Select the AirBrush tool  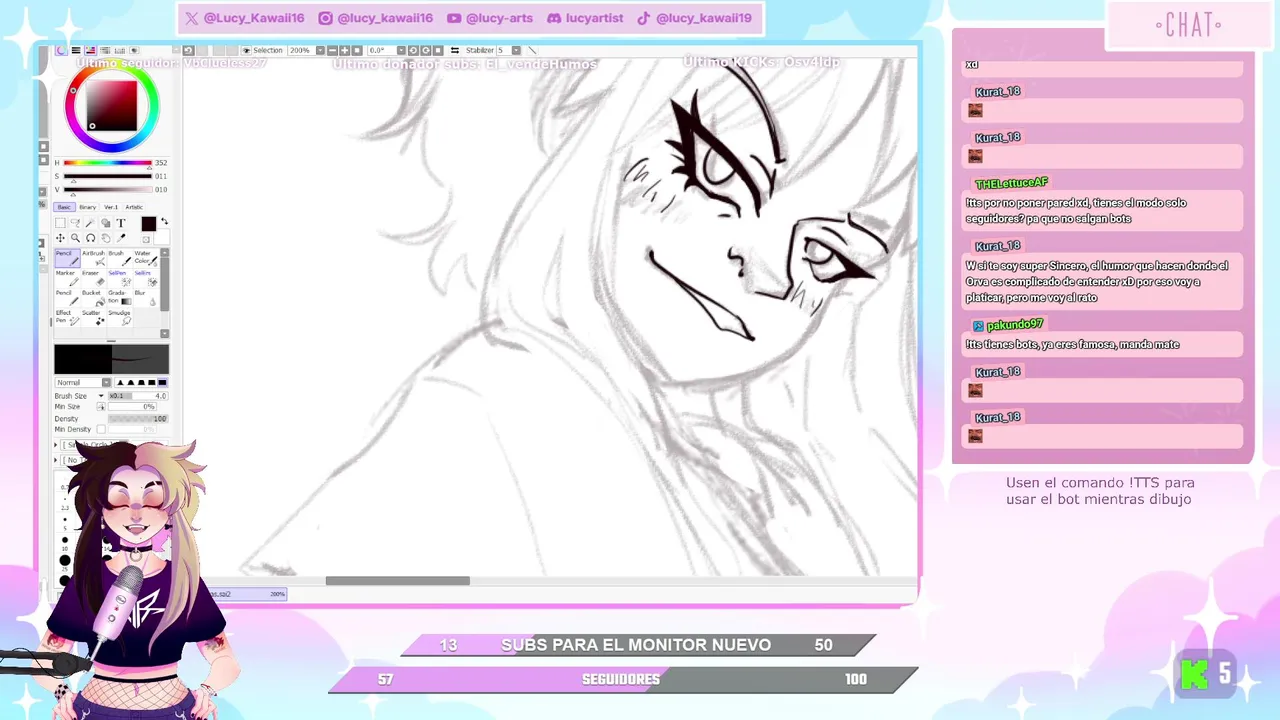(x=93, y=260)
